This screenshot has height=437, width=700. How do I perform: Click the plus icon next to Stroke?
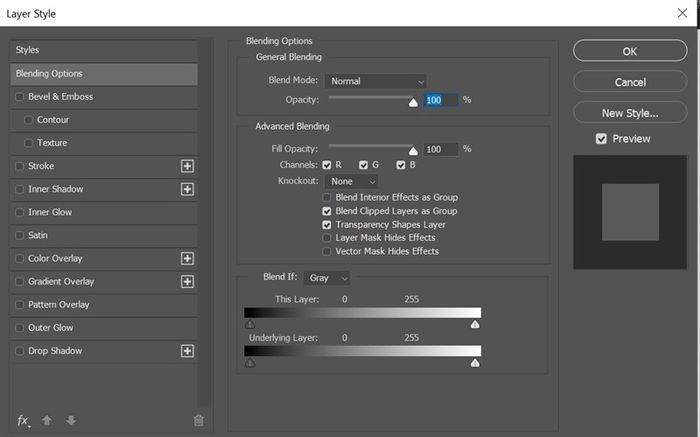point(187,166)
